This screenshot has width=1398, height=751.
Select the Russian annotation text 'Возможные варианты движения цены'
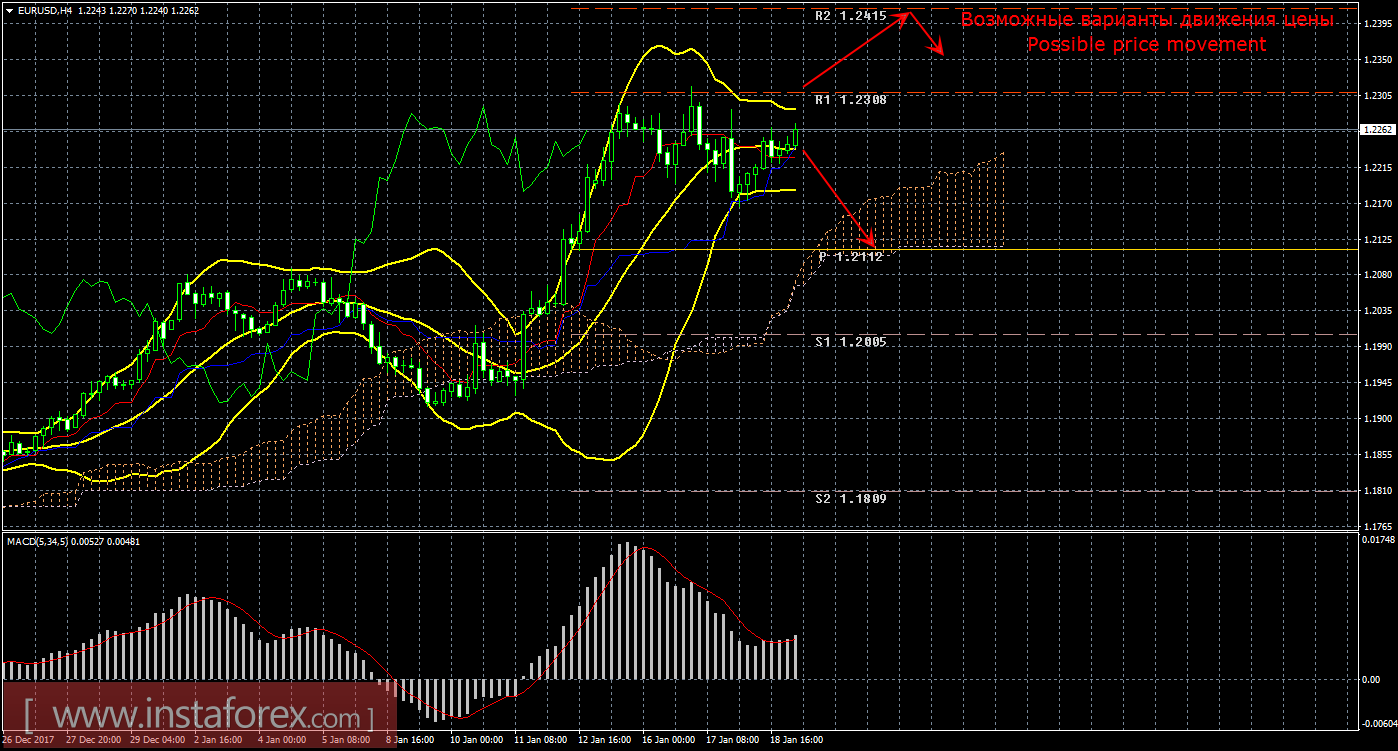click(x=1147, y=20)
